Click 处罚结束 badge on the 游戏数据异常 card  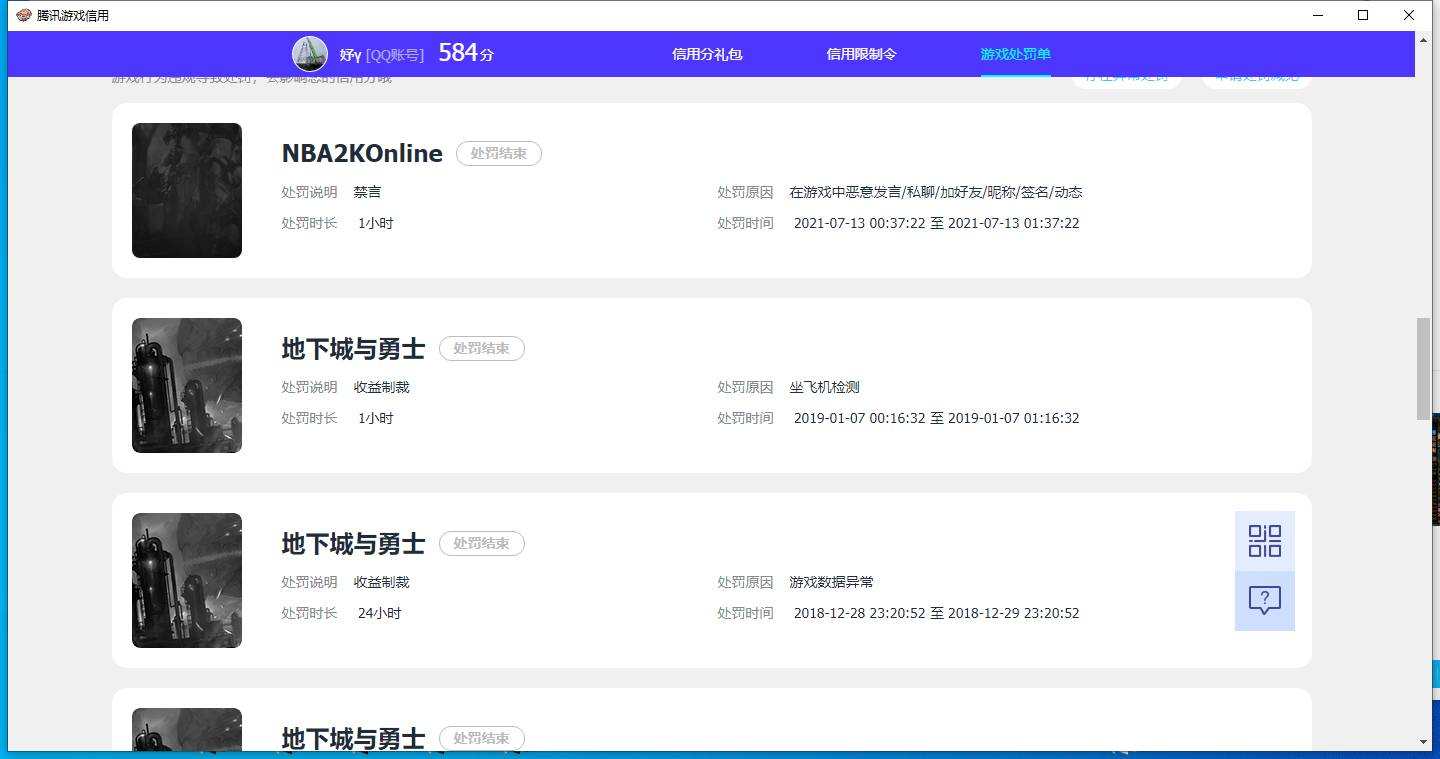point(482,543)
